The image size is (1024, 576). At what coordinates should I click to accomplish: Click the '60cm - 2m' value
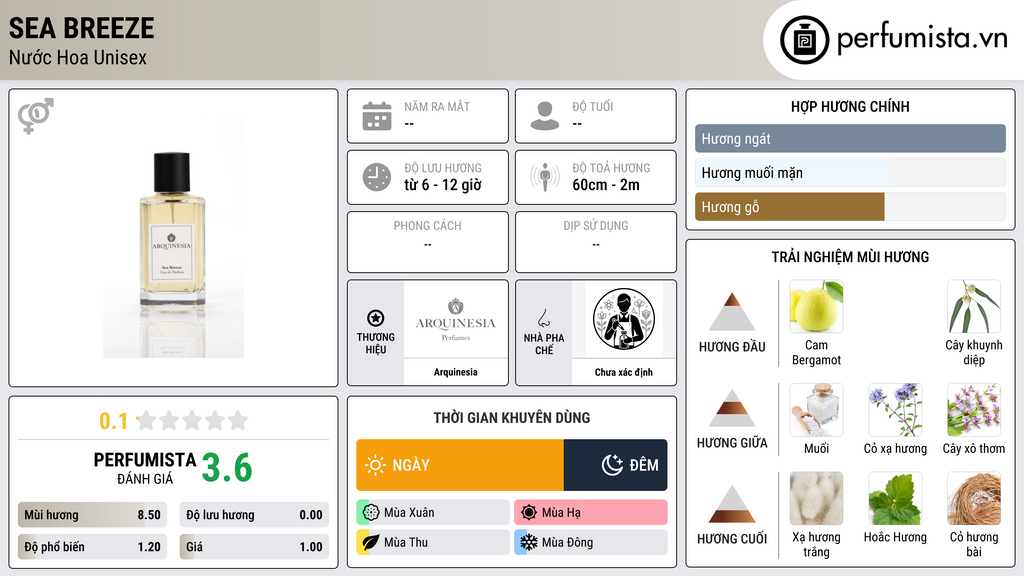[605, 185]
